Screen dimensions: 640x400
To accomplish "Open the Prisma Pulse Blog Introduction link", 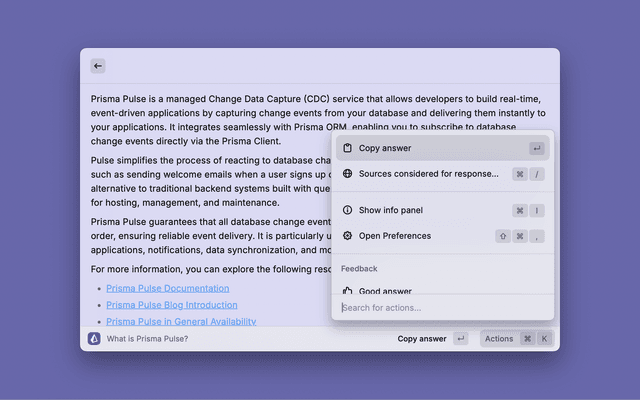I will coord(171,305).
